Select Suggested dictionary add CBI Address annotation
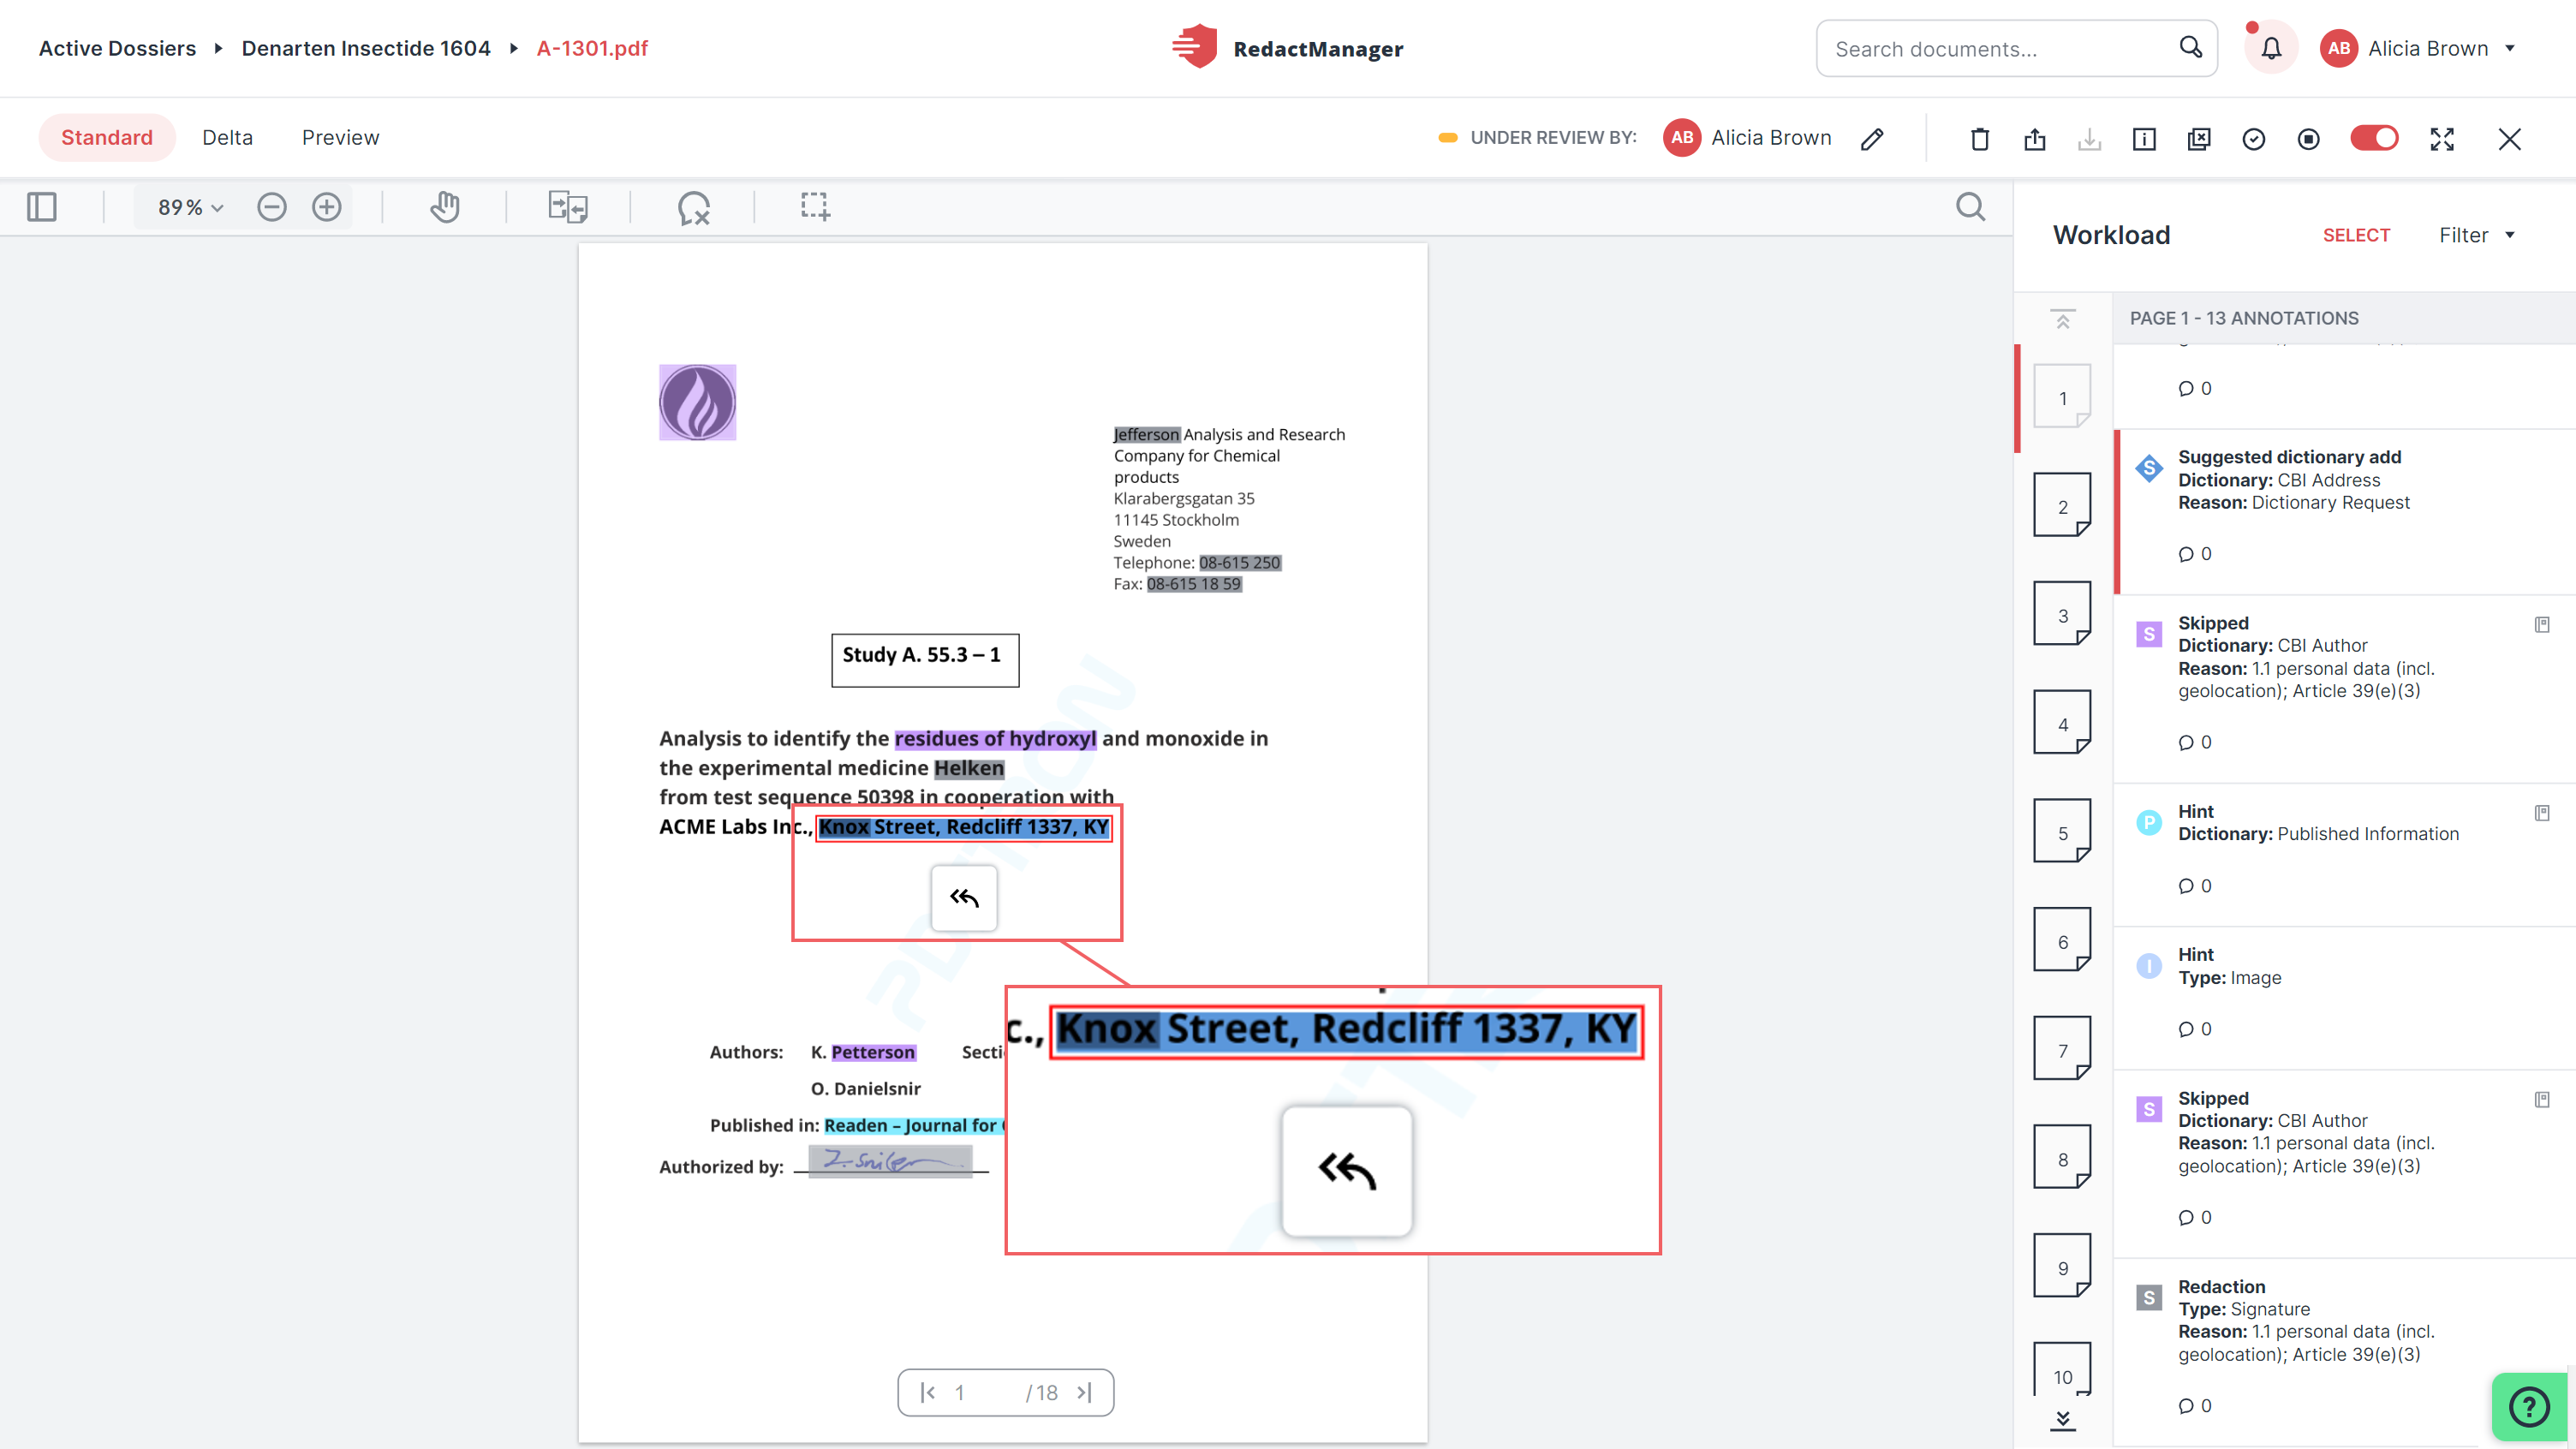 pos(2344,510)
